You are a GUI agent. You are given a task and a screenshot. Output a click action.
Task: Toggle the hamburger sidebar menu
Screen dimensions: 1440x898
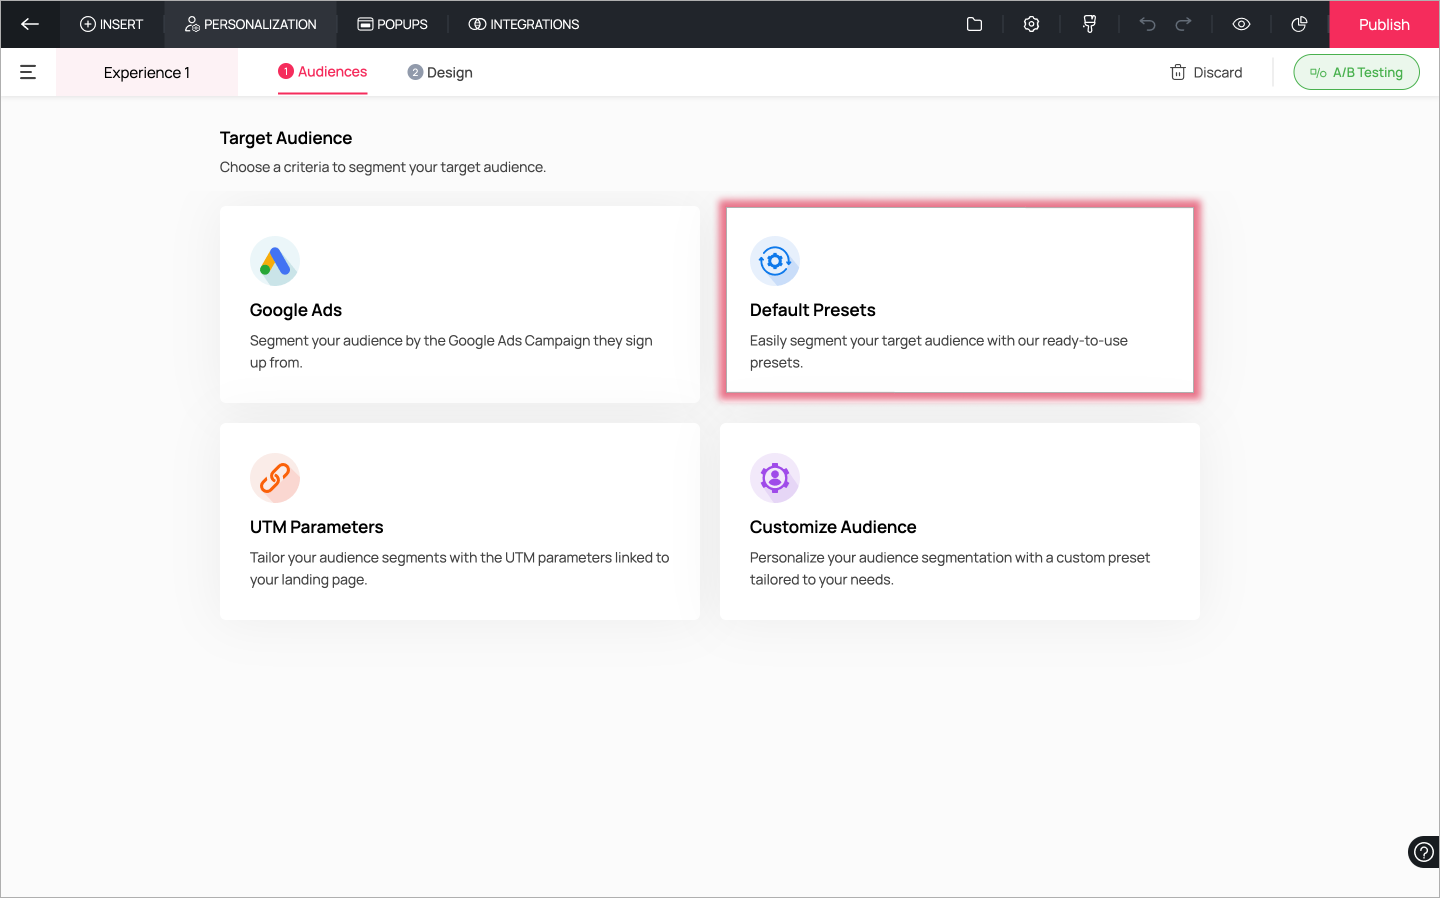point(28,72)
